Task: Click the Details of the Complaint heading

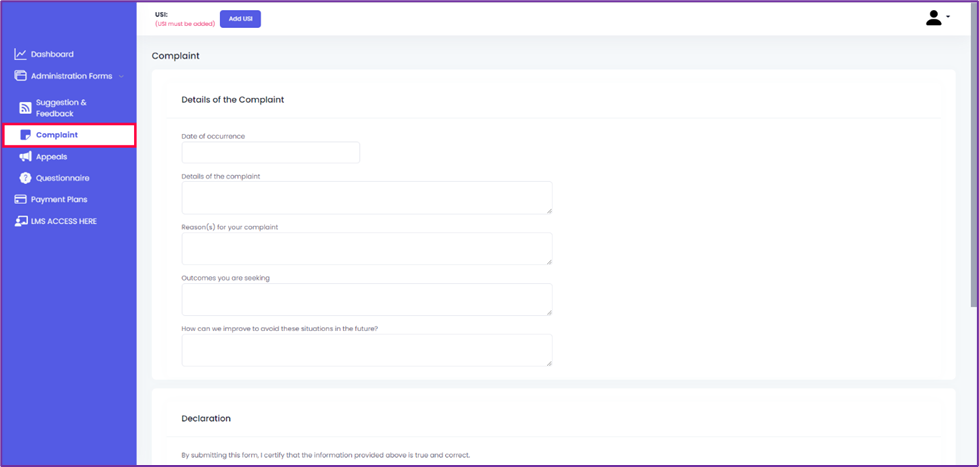Action: pos(233,99)
